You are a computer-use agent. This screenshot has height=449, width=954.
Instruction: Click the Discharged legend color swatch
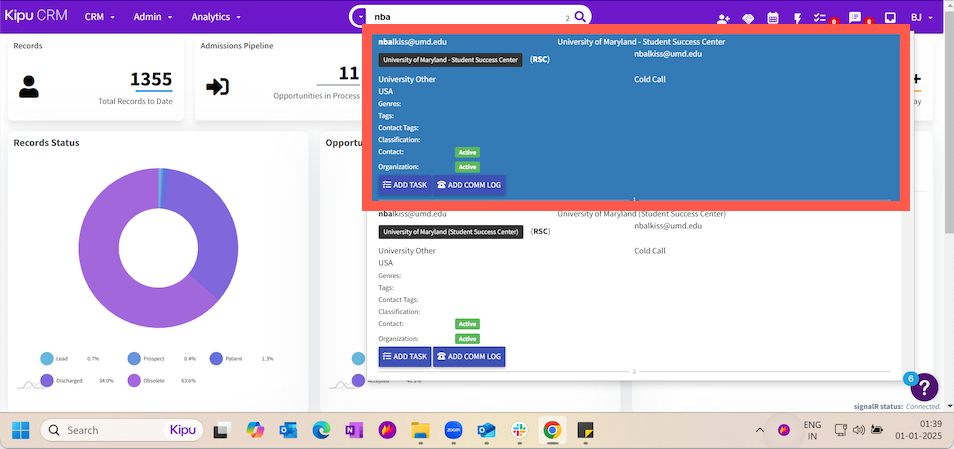coord(47,380)
